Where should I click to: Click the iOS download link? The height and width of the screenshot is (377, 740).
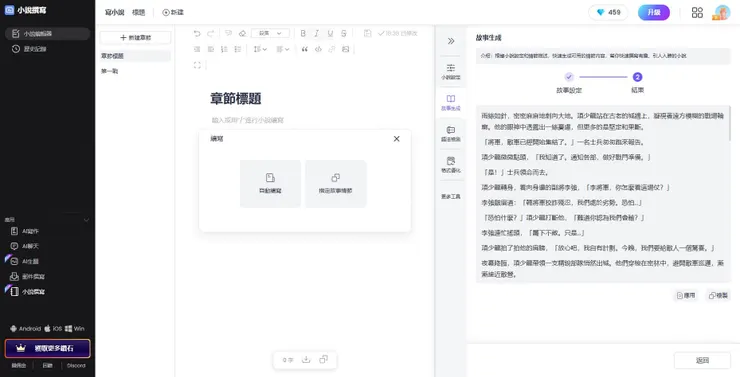(x=53, y=328)
